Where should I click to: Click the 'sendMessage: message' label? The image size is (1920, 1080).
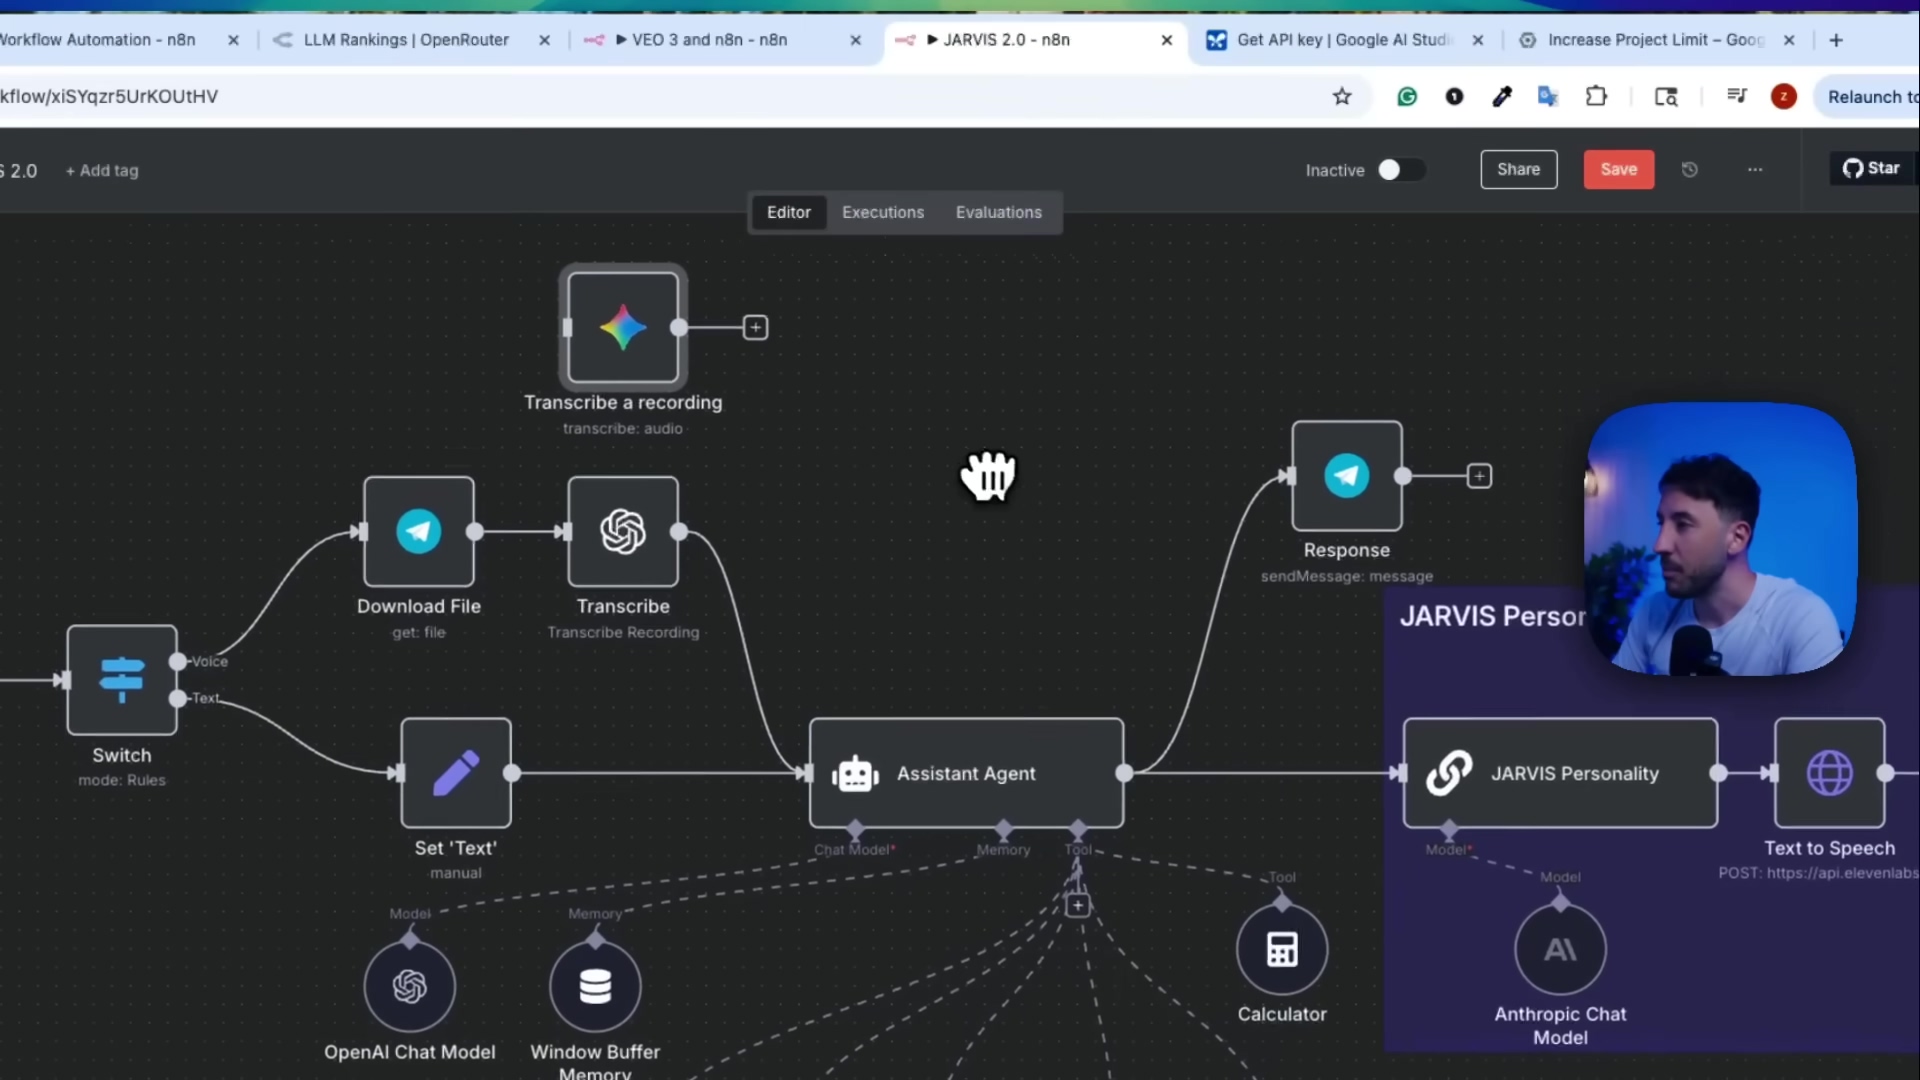tap(1346, 576)
